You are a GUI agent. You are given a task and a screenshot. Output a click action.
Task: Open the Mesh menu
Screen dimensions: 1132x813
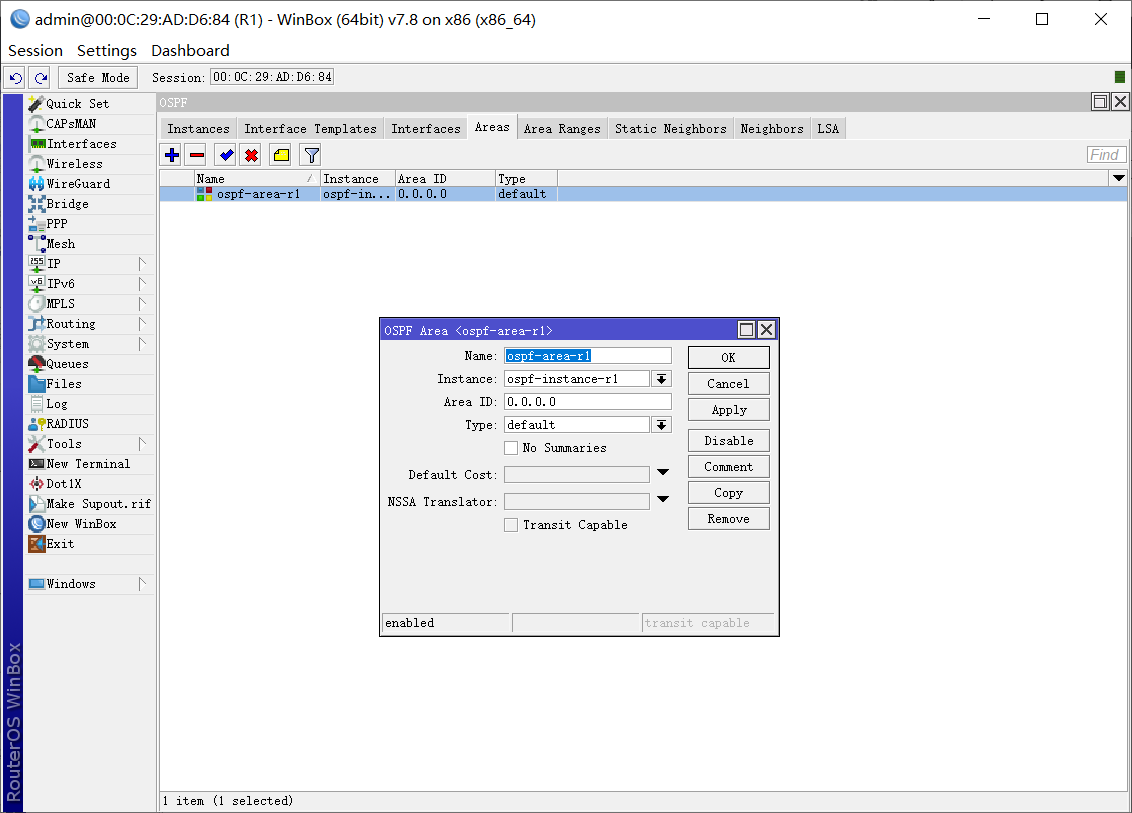pos(90,244)
